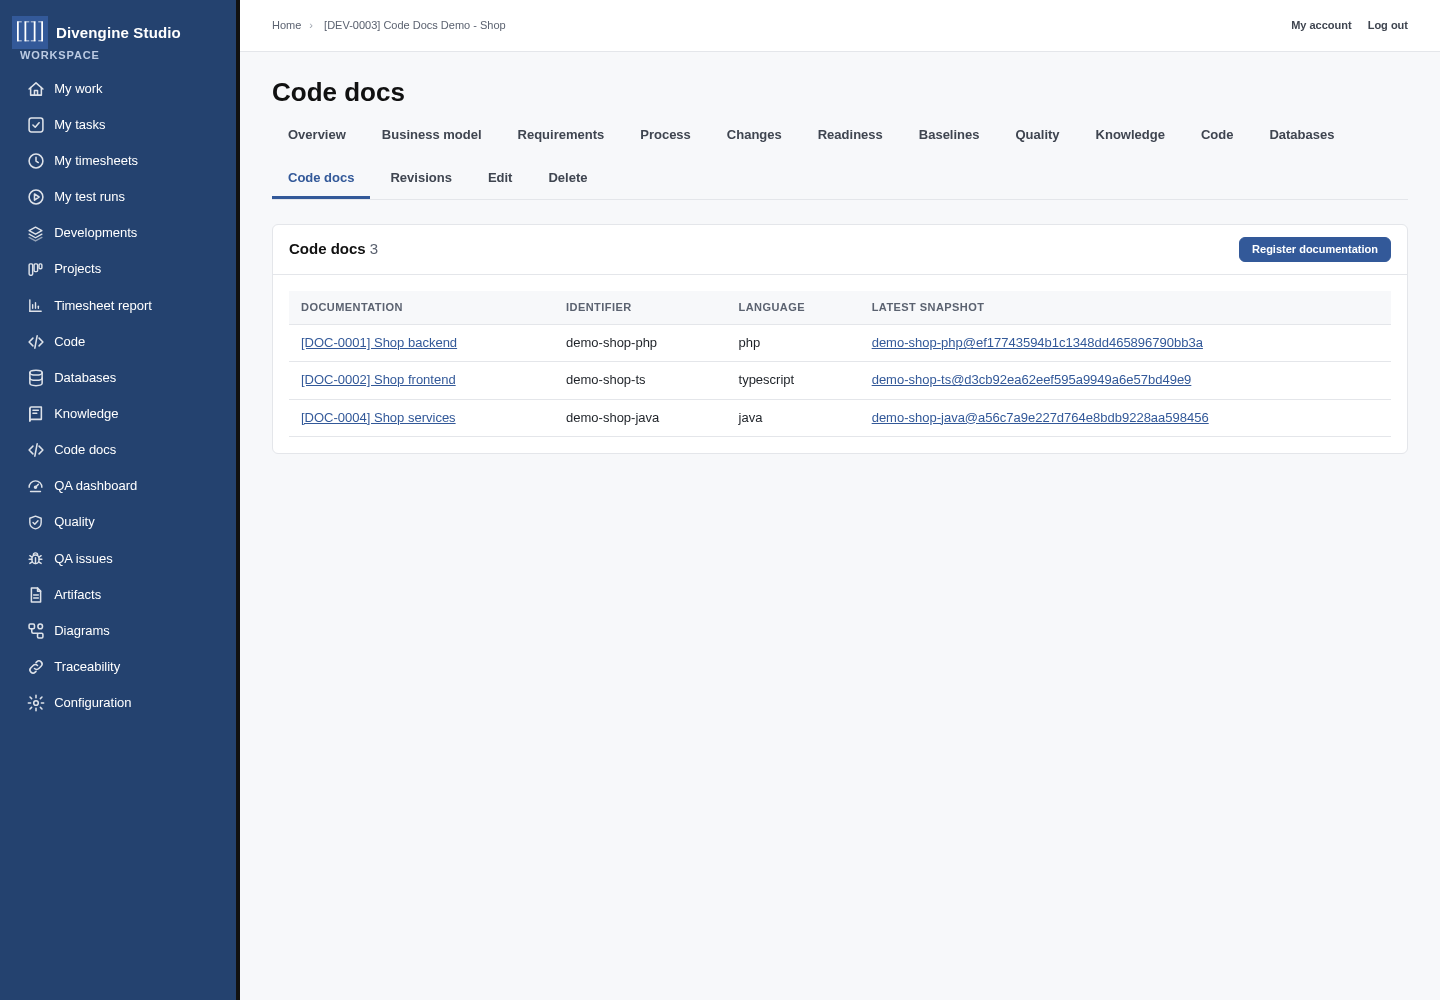
Task: Open Developments layers icon
Action: point(36,233)
